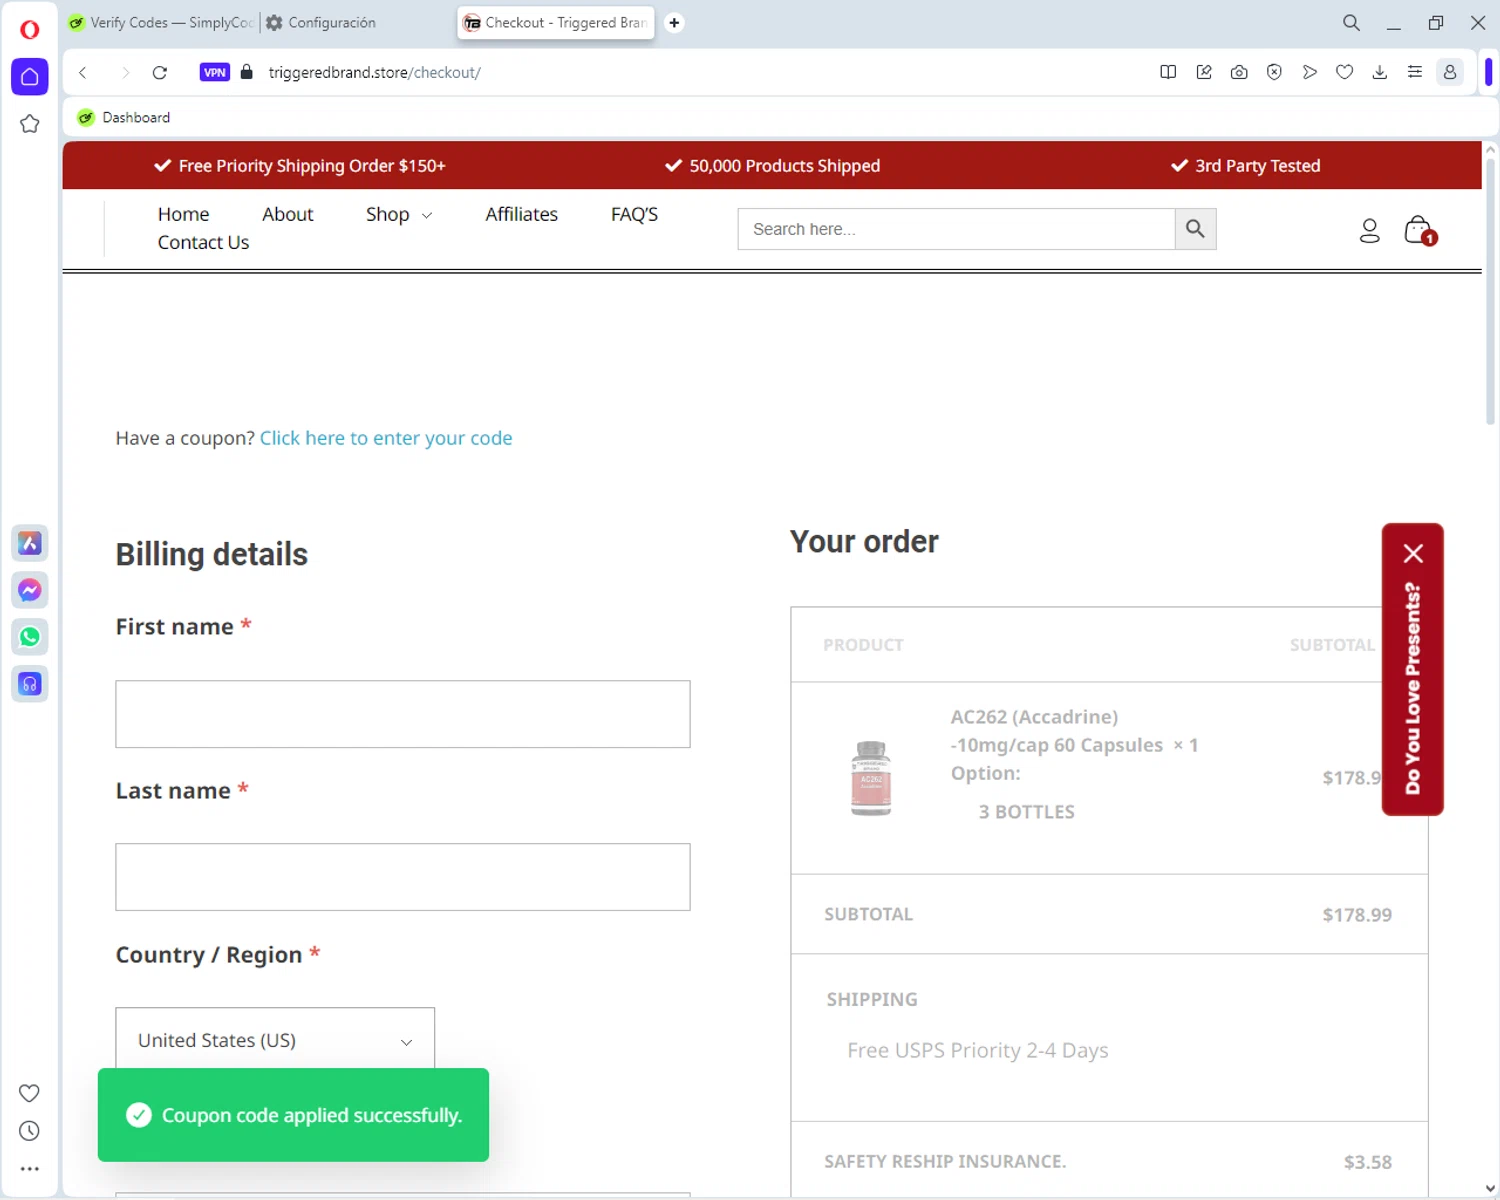This screenshot has width=1500, height=1200.
Task: Focus the Search here field
Action: click(956, 229)
